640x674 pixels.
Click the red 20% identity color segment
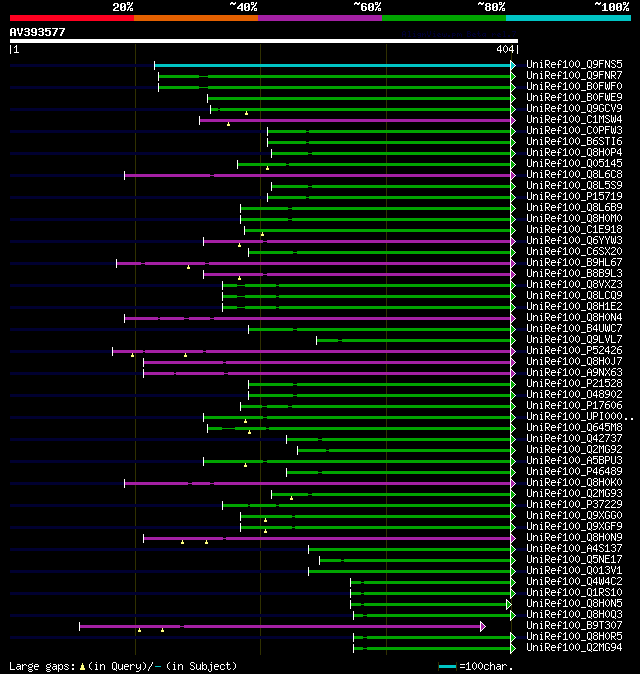[x=72, y=18]
